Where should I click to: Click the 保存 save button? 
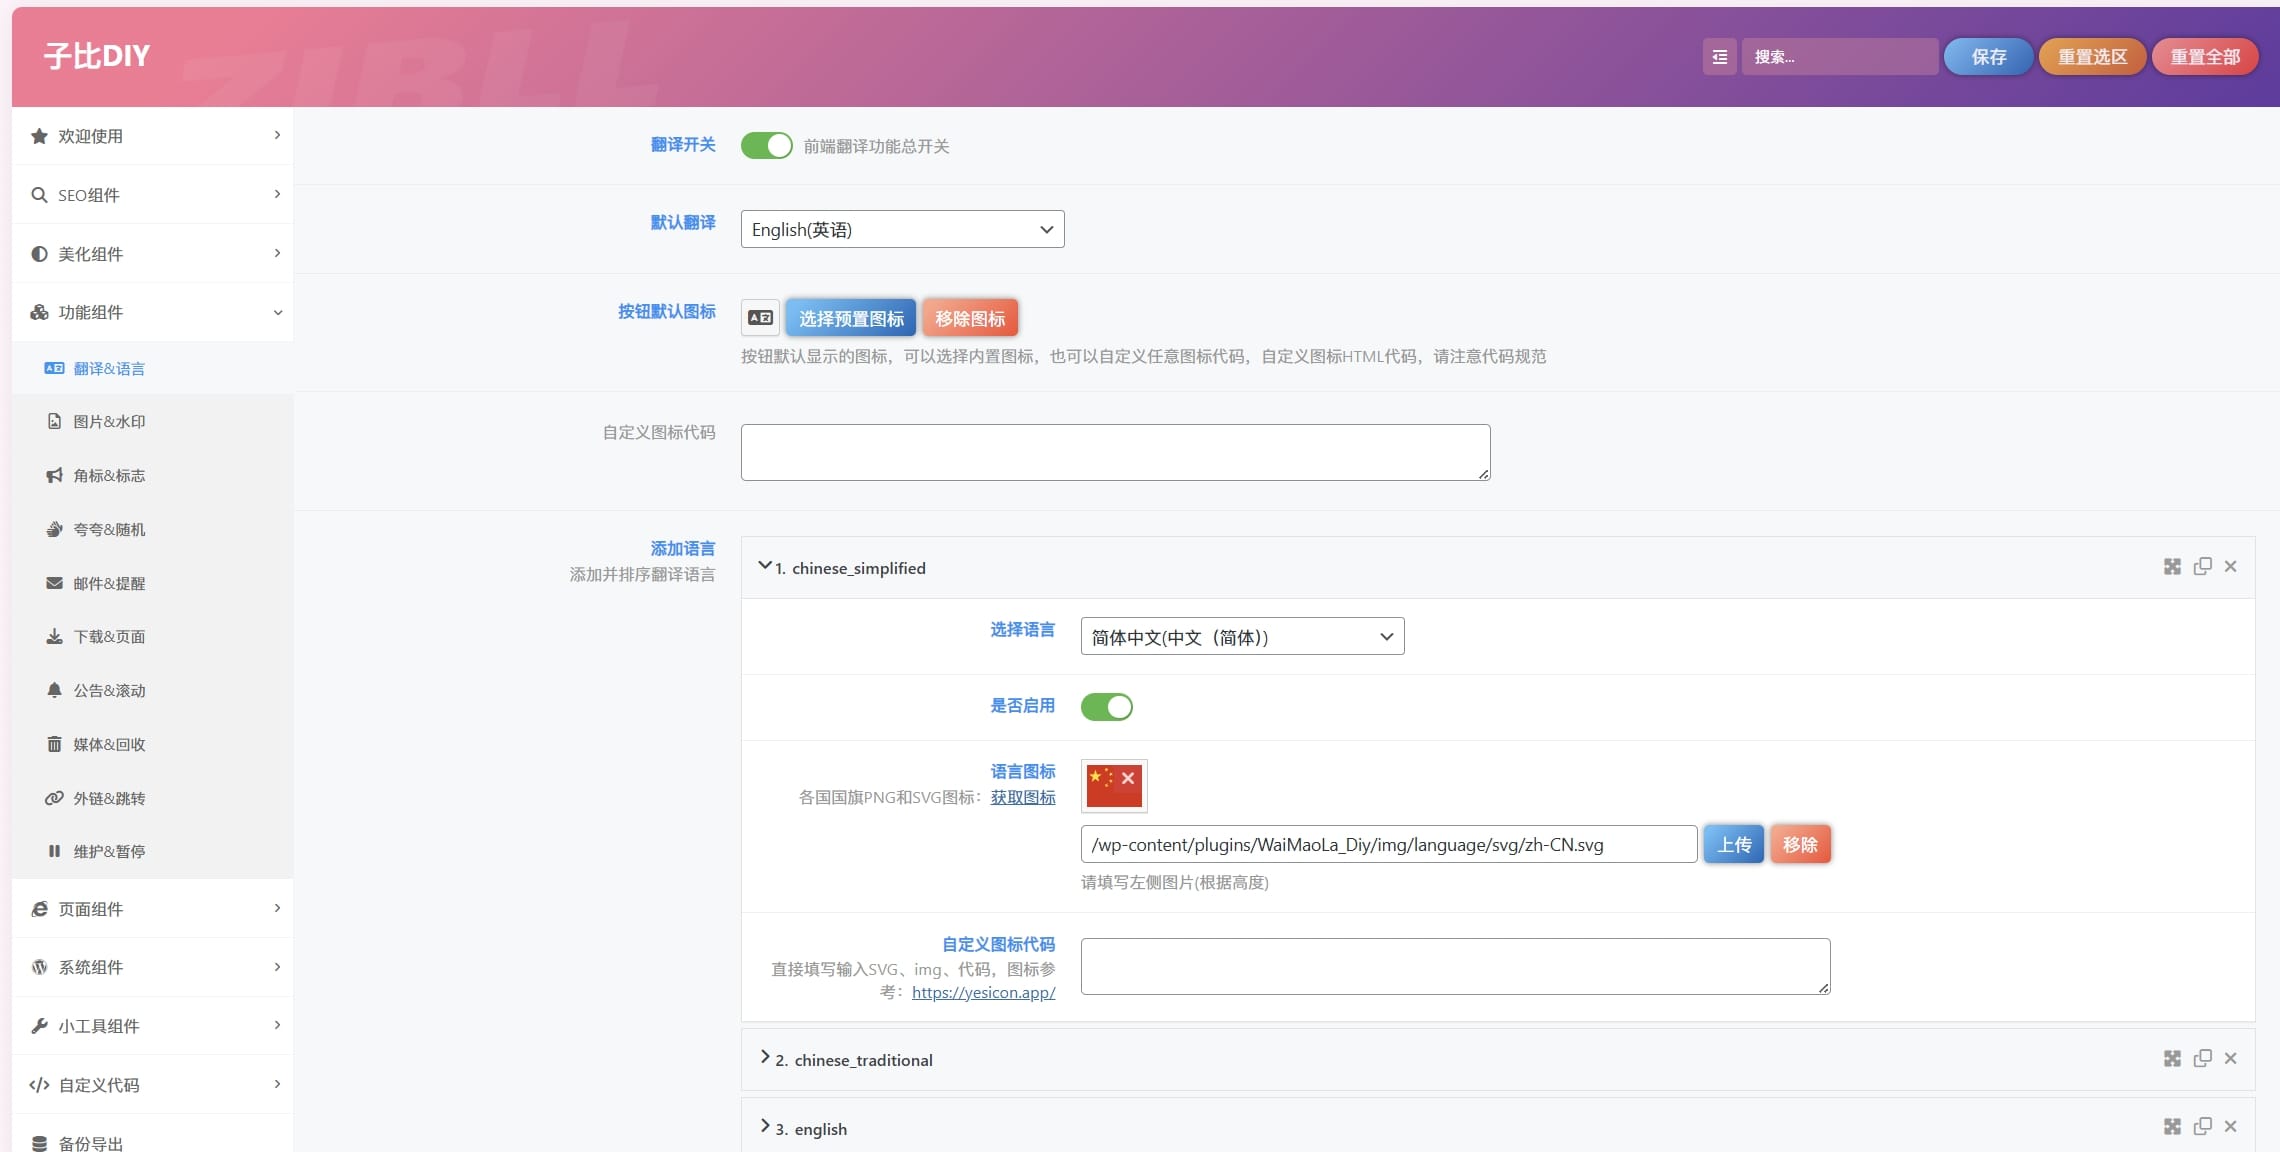tap(1988, 57)
